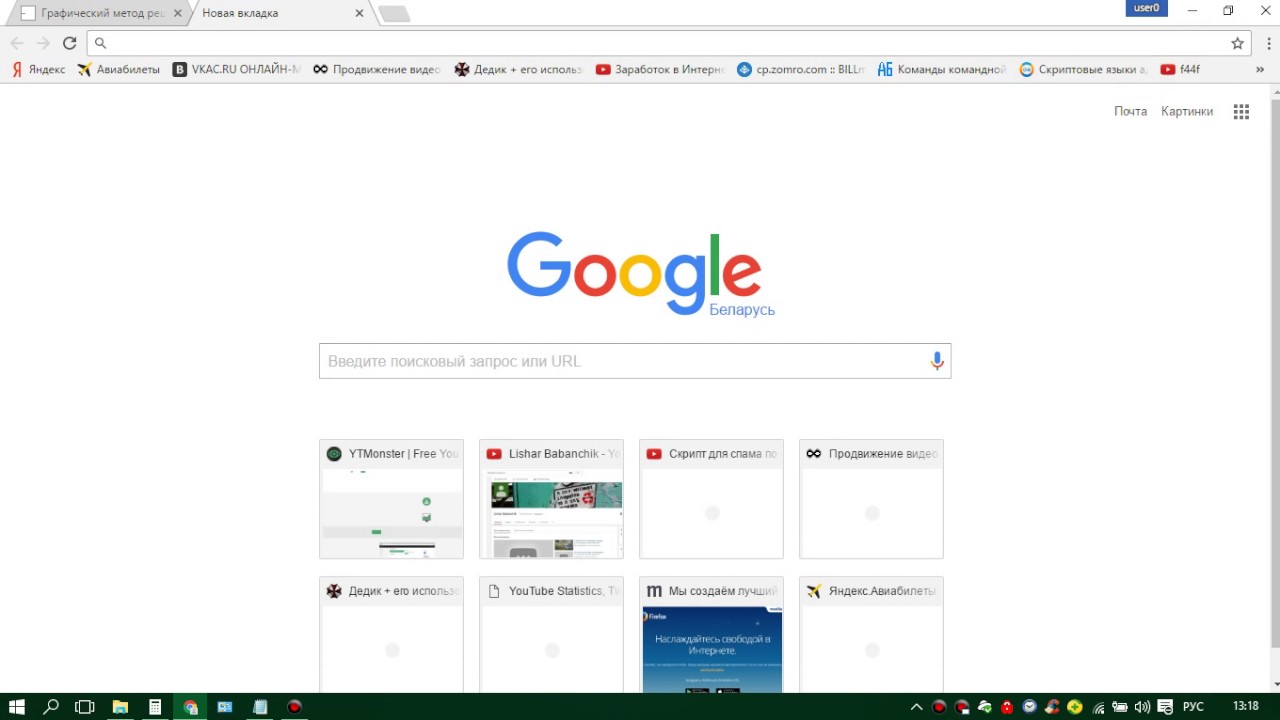Open Дедик + его использ bookmark in bar

tap(518, 70)
